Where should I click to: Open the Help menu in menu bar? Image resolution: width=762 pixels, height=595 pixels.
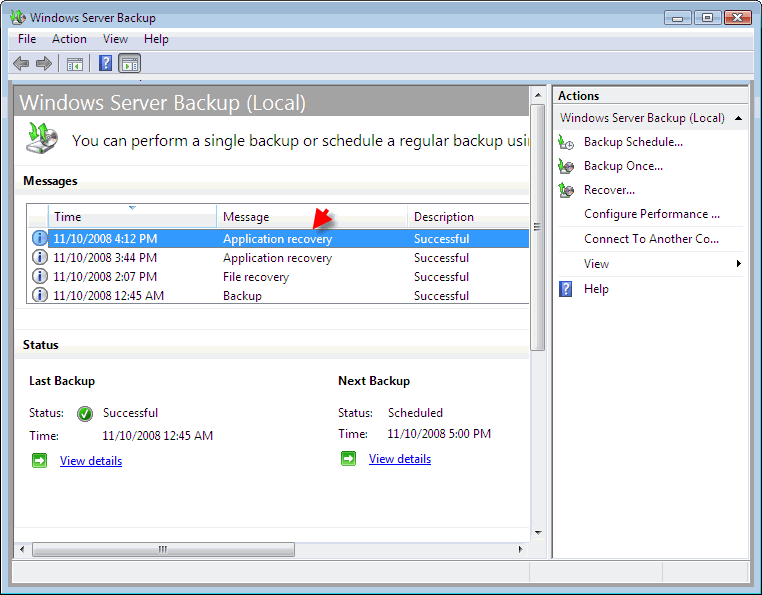[x=156, y=39]
